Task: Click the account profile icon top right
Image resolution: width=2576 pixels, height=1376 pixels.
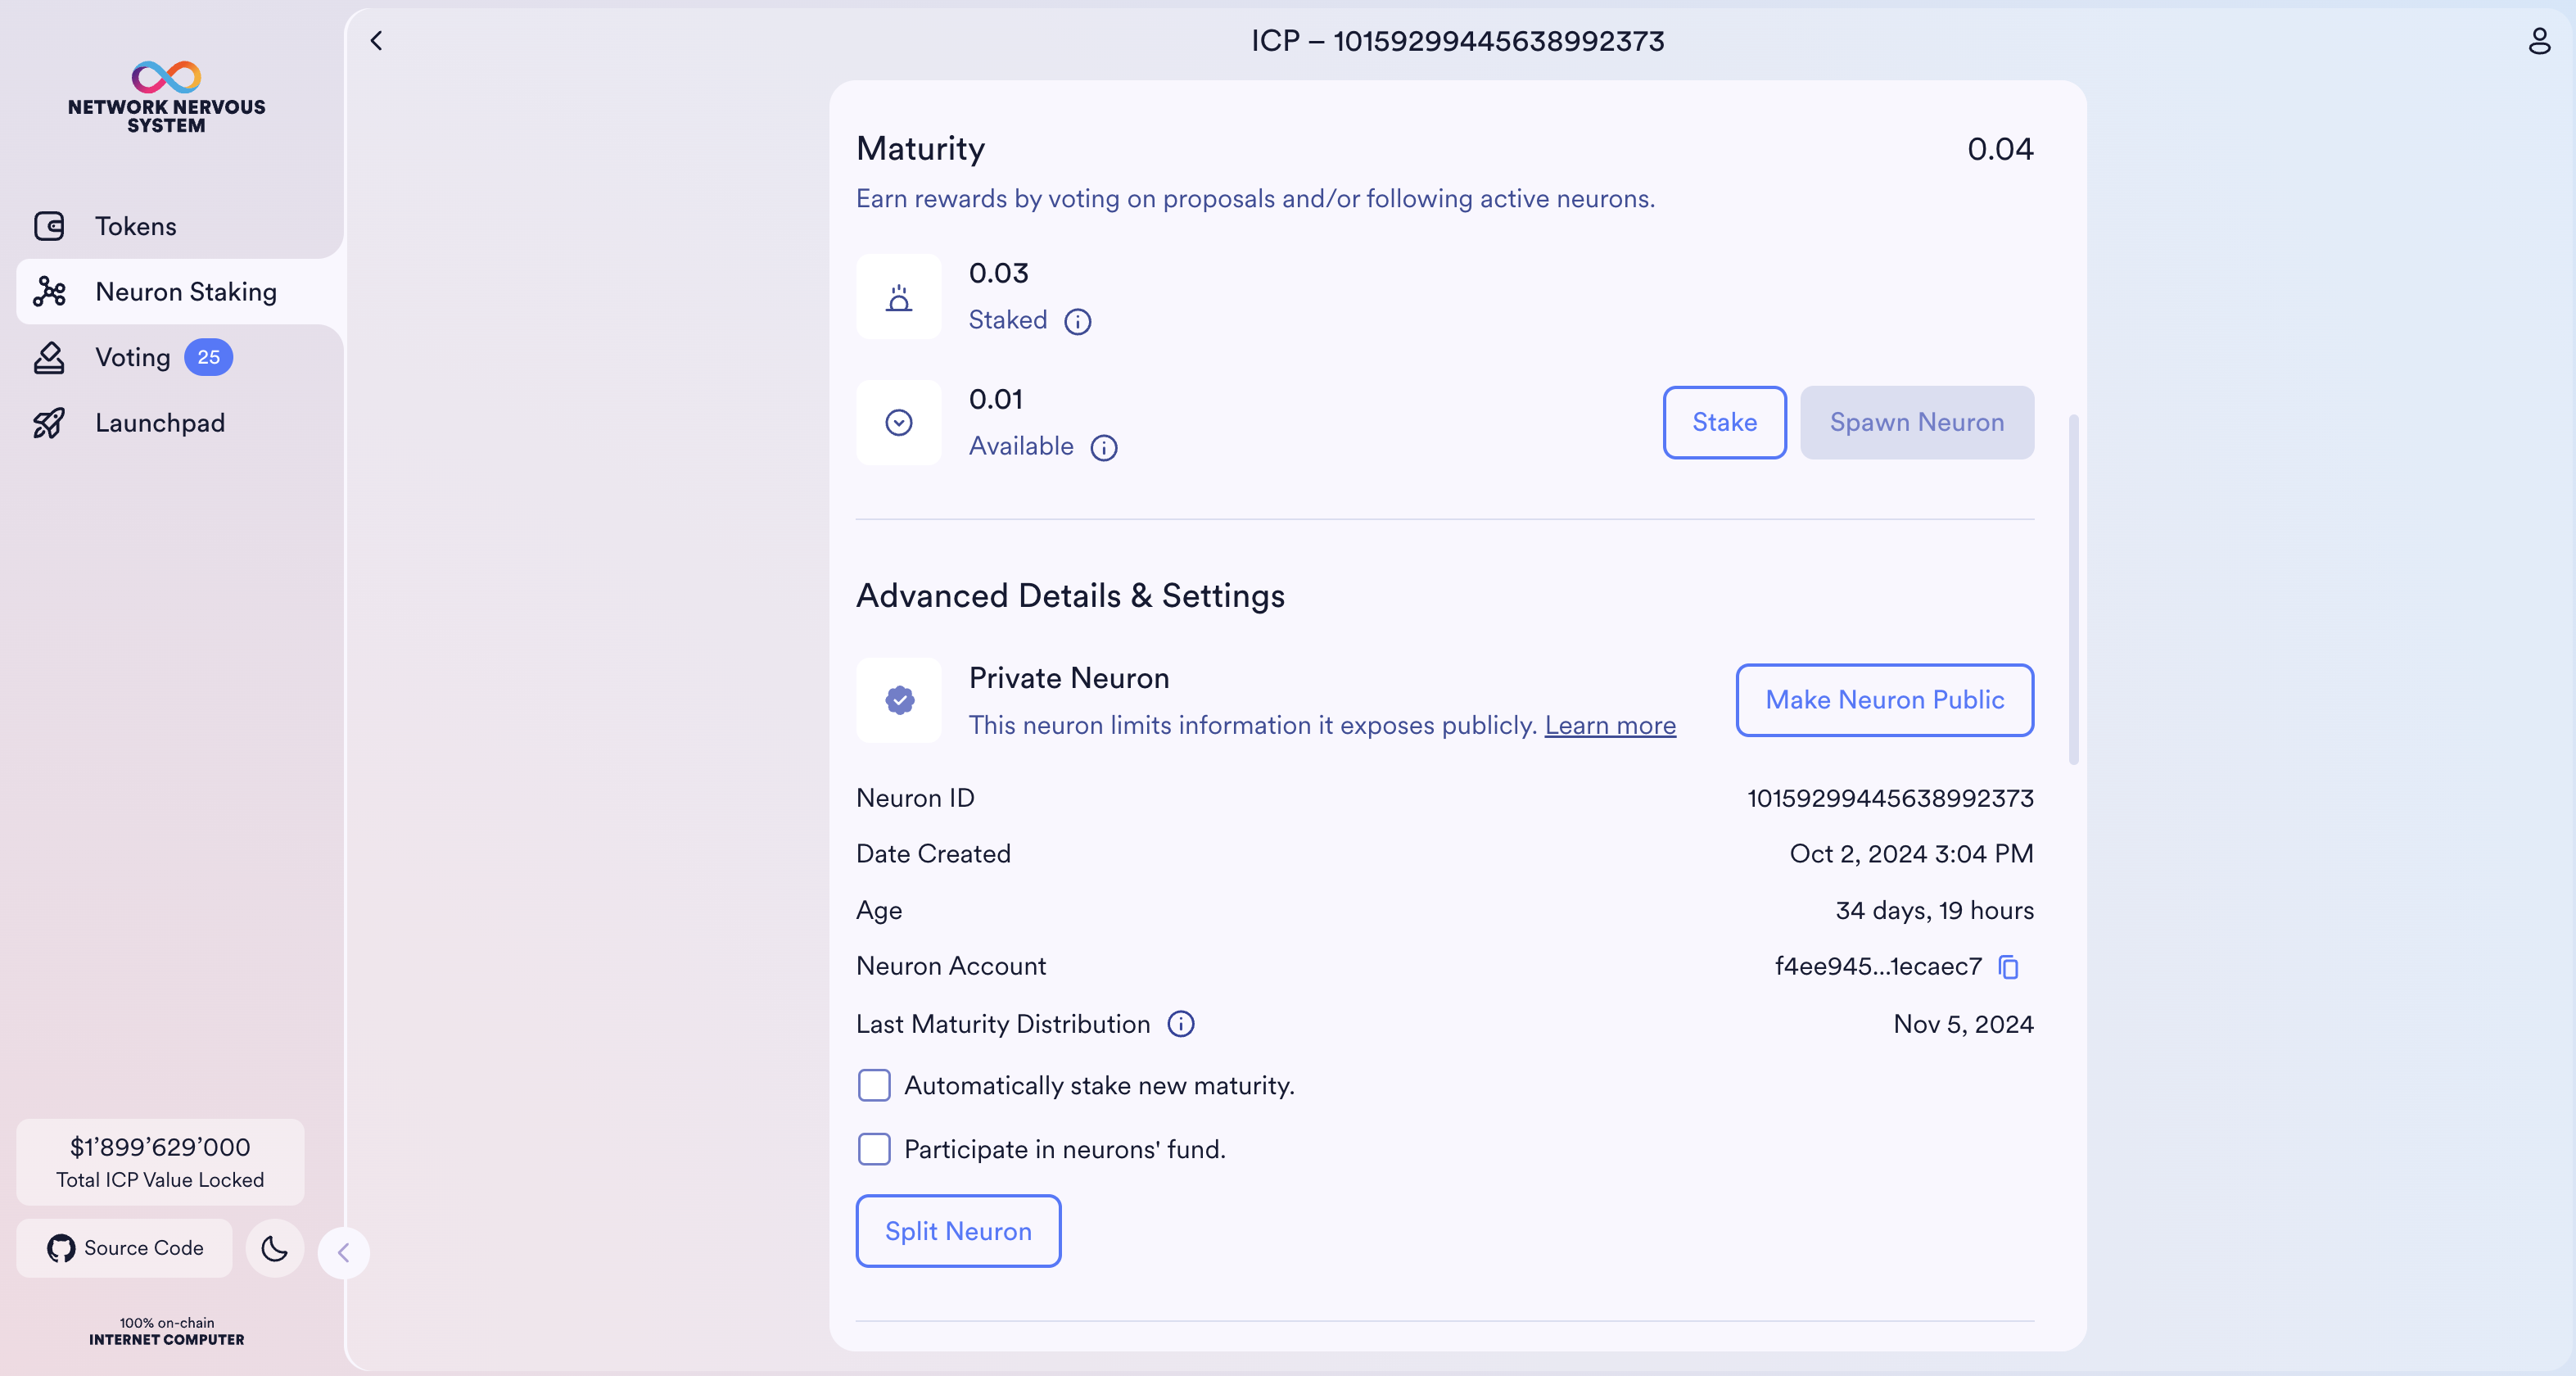Action: pos(2539,41)
